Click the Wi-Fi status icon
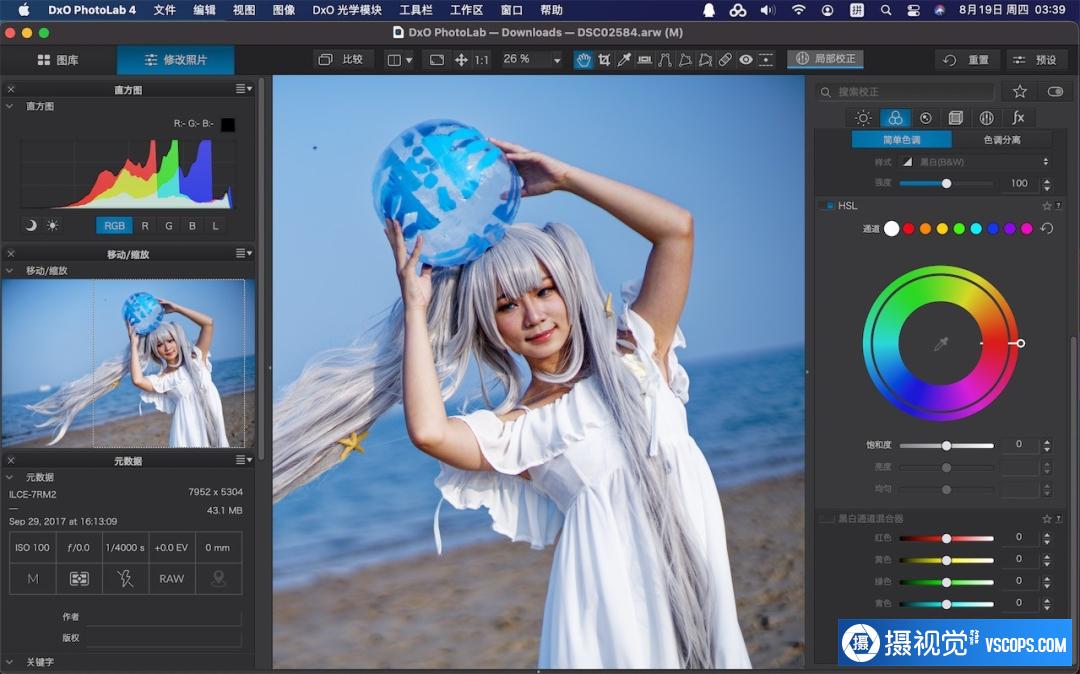The width and height of the screenshot is (1080, 674). coord(798,10)
